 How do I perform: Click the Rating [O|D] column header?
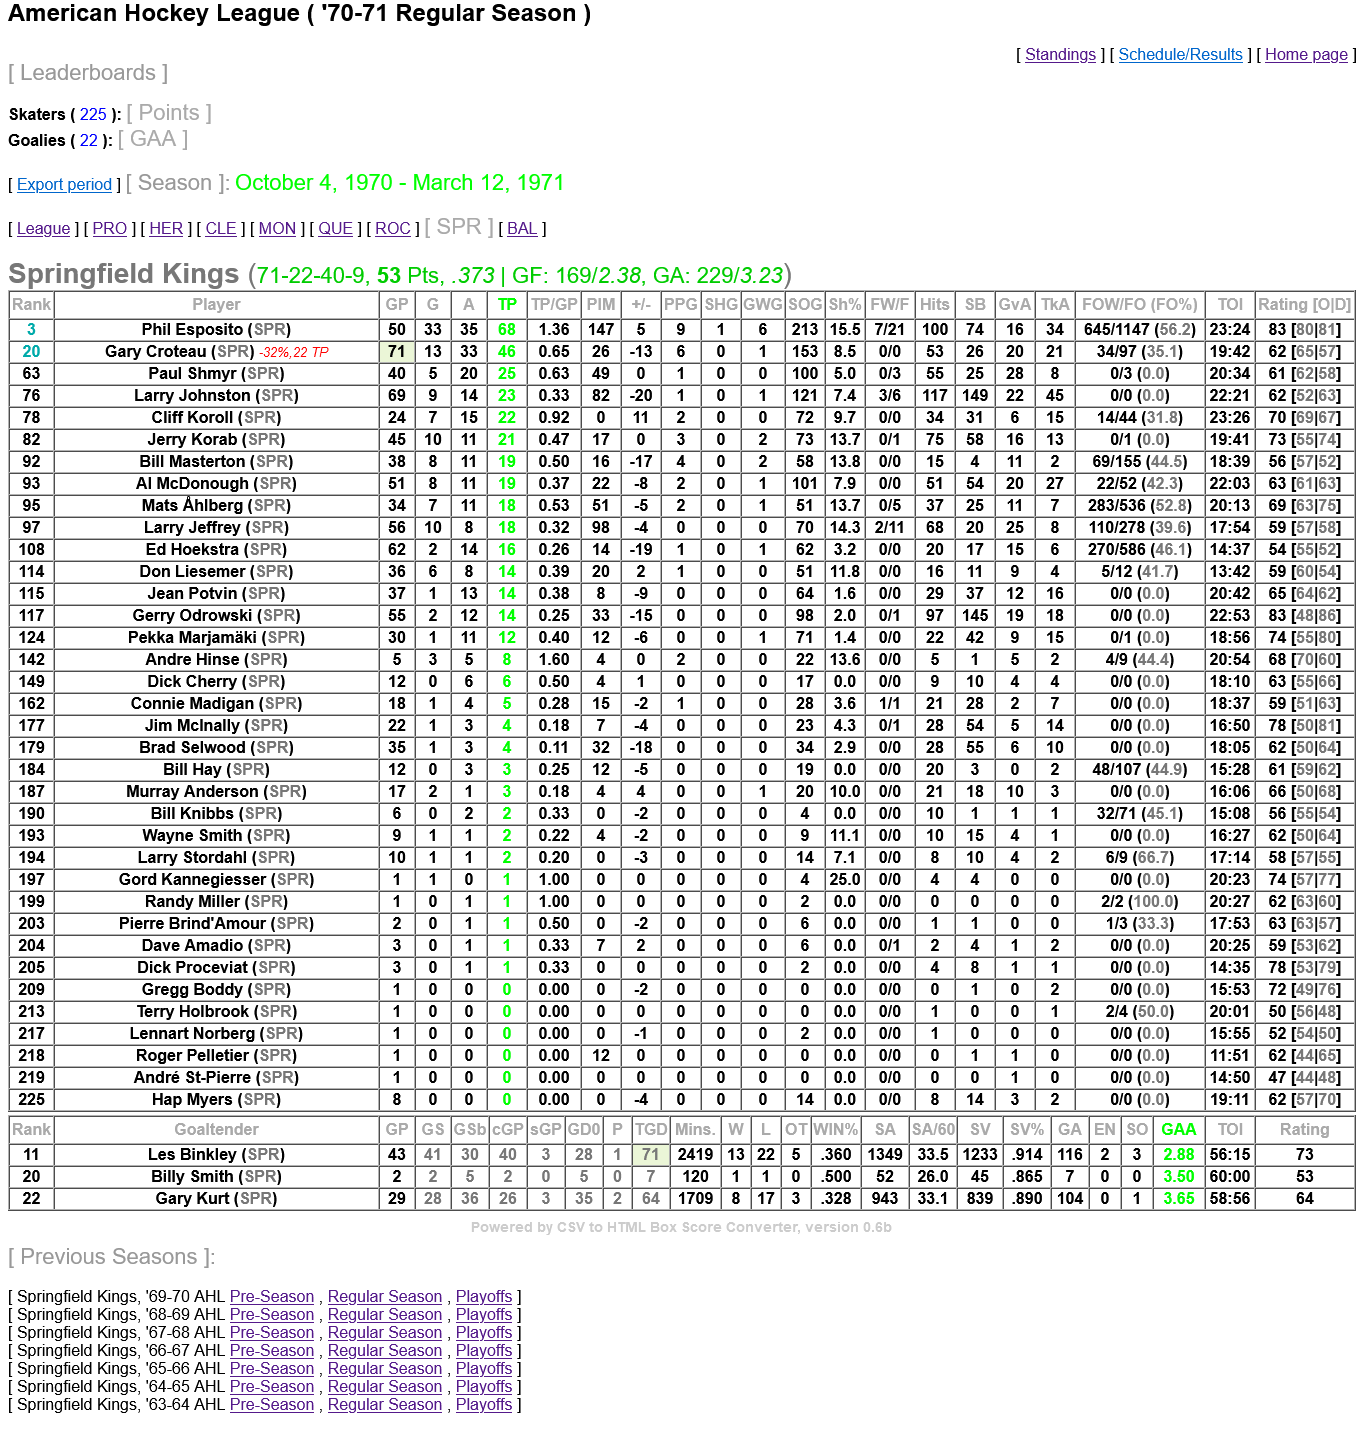(1305, 305)
